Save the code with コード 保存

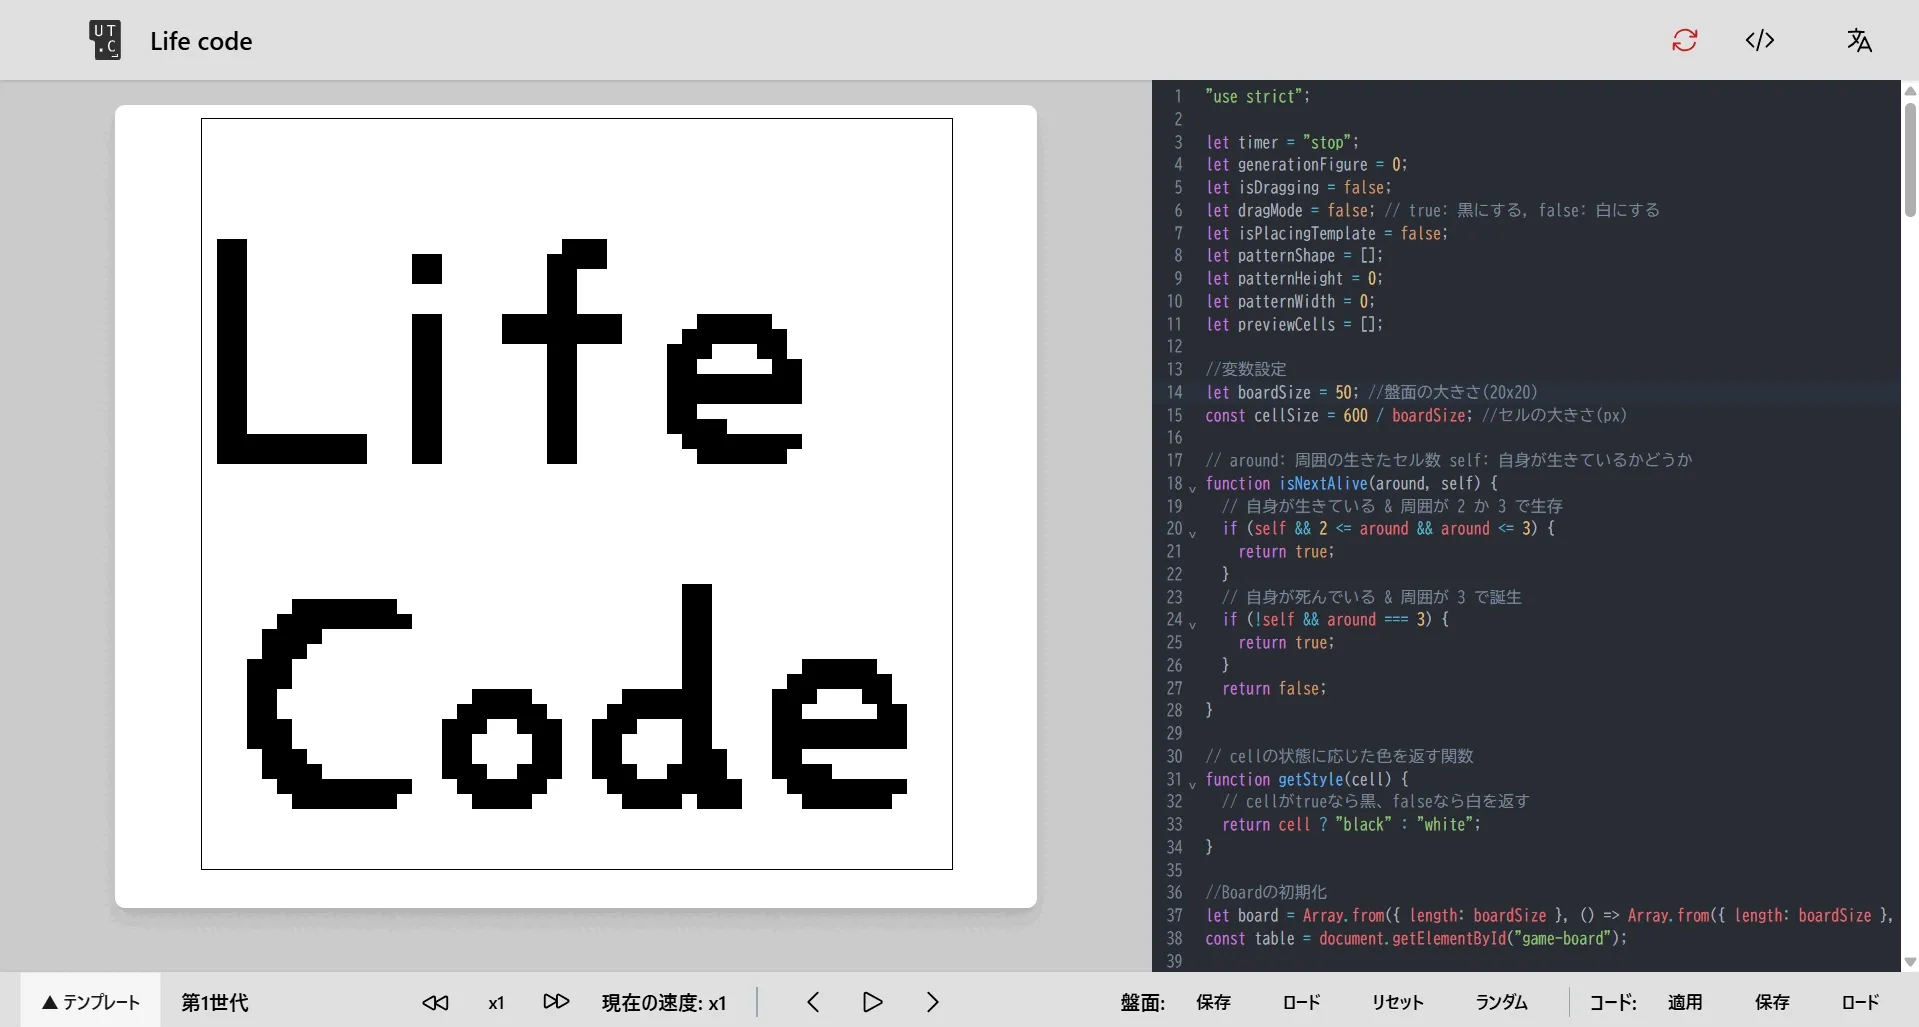[1773, 1002]
